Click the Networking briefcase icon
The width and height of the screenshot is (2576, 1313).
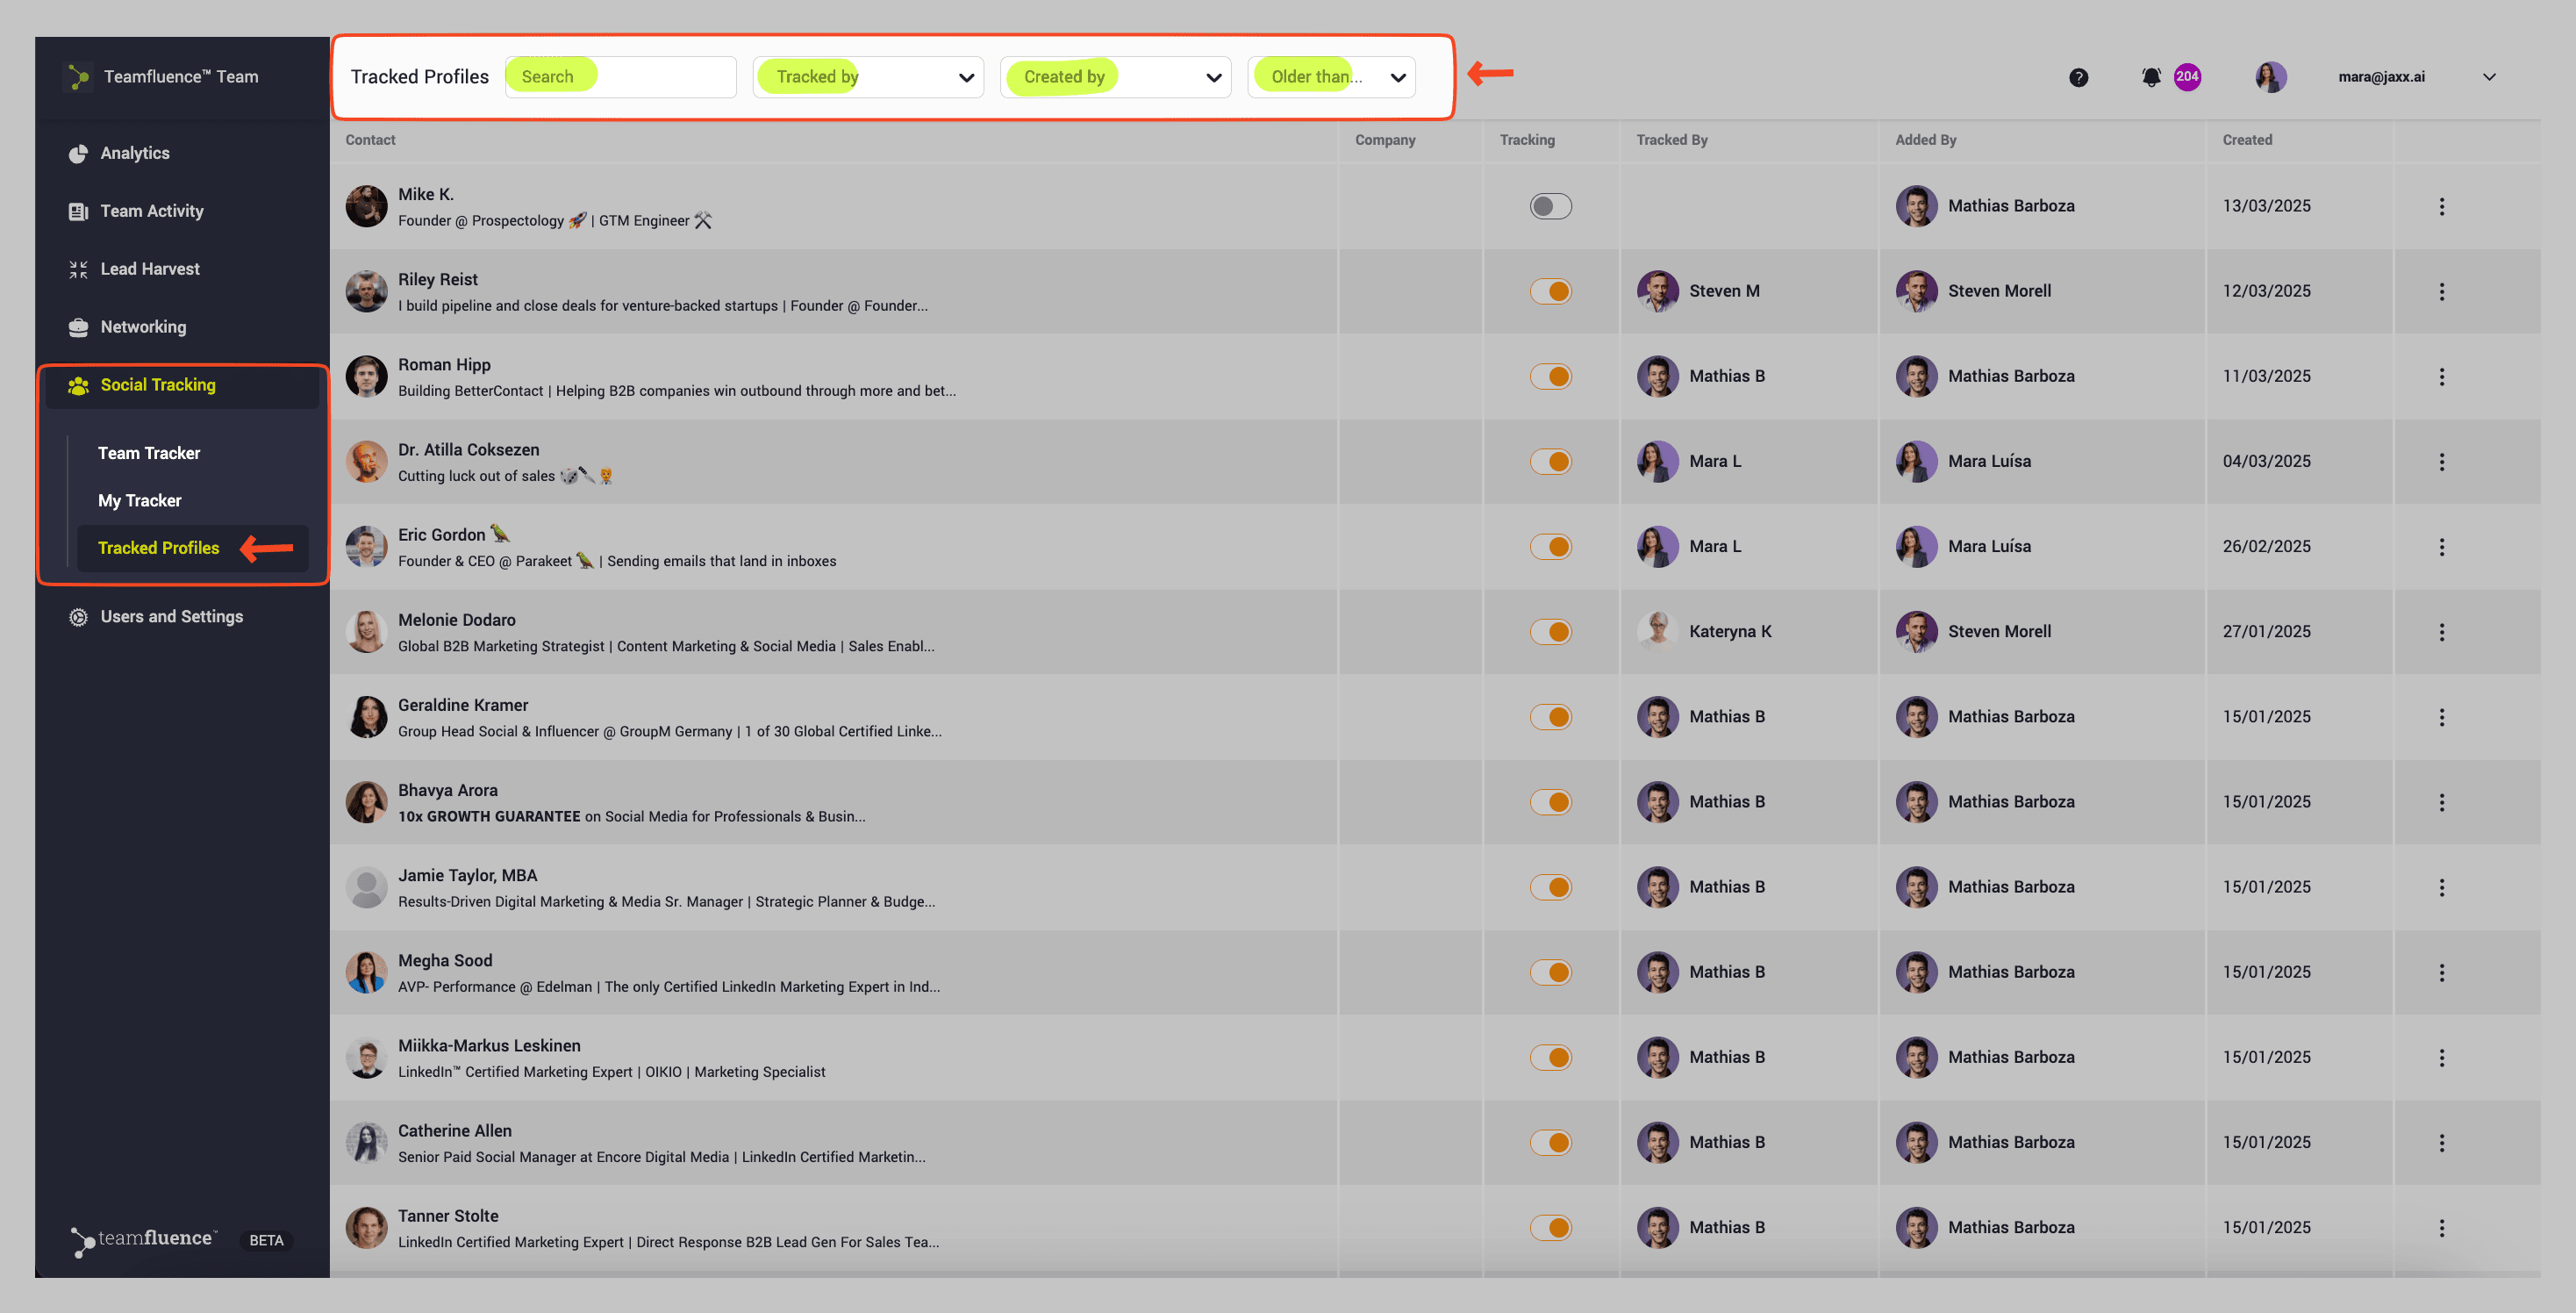78,327
